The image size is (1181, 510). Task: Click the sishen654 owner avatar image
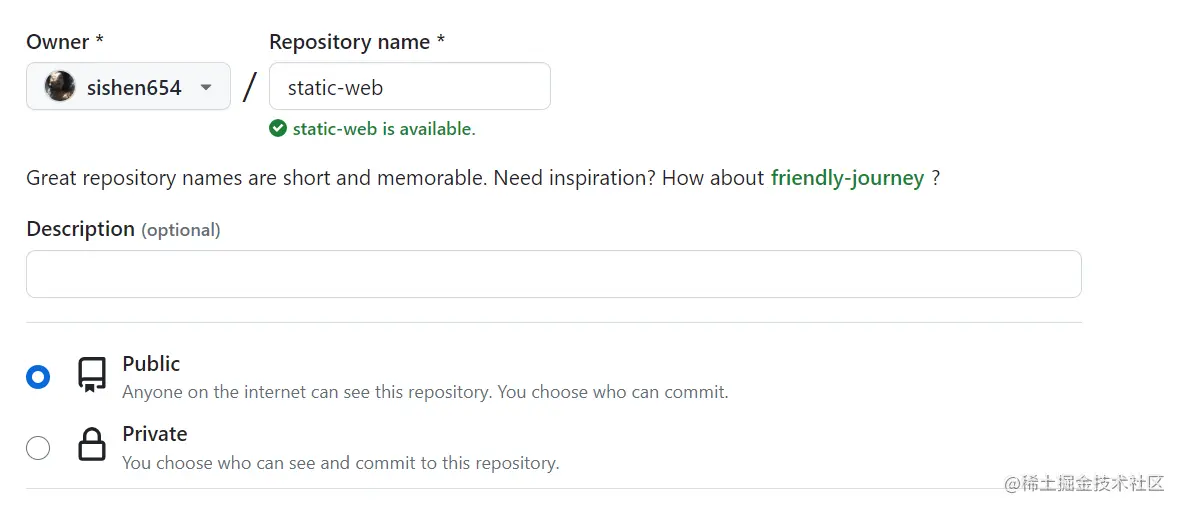pos(60,87)
